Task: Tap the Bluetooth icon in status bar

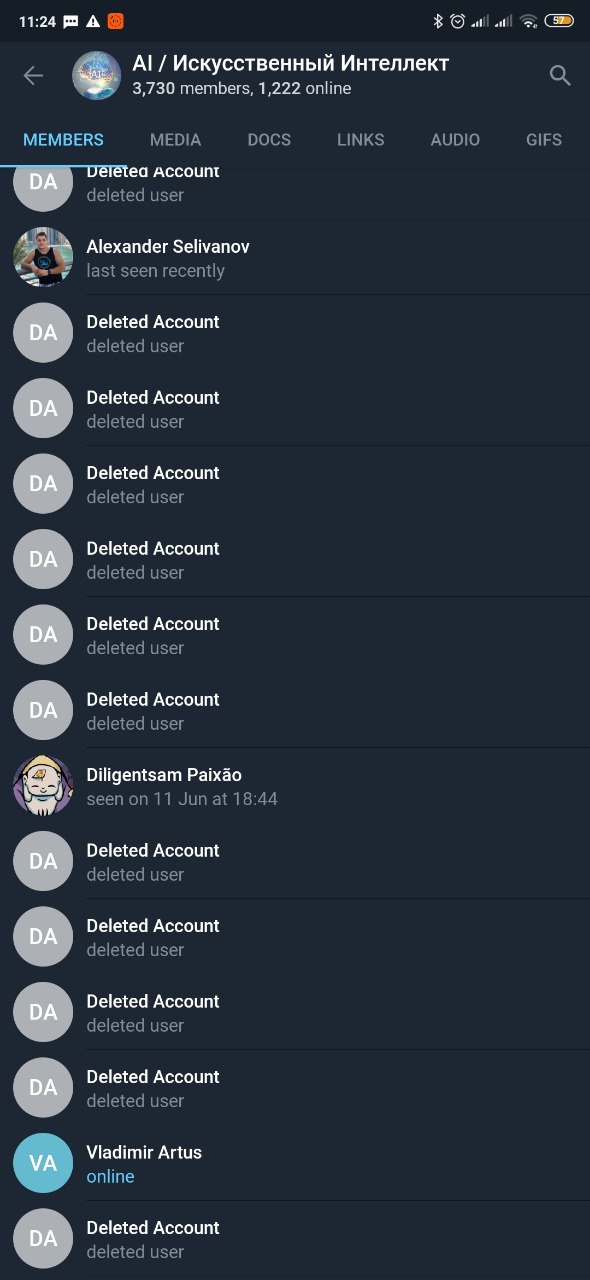Action: pyautogui.click(x=438, y=21)
